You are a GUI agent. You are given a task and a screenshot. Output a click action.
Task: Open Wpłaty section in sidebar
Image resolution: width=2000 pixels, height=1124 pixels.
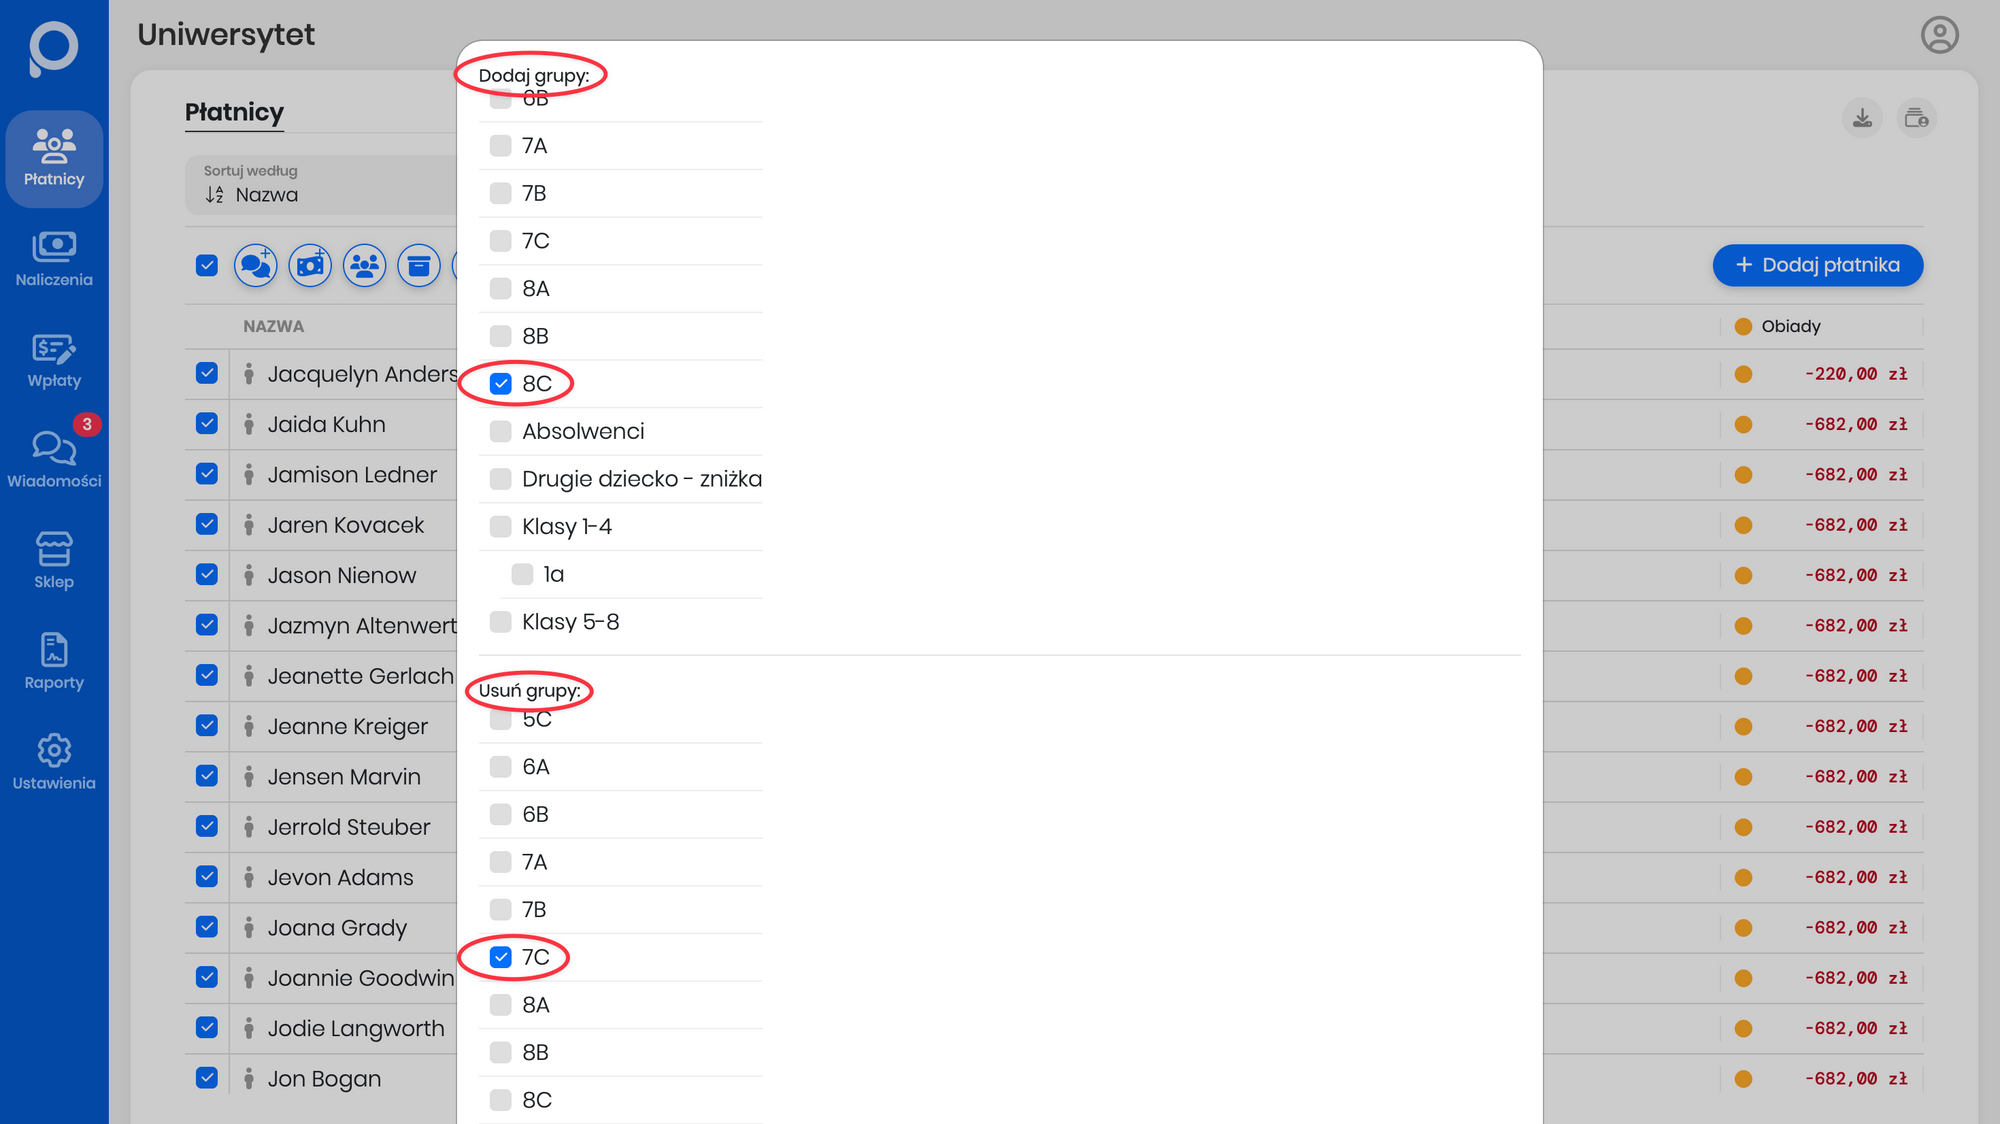(x=54, y=359)
